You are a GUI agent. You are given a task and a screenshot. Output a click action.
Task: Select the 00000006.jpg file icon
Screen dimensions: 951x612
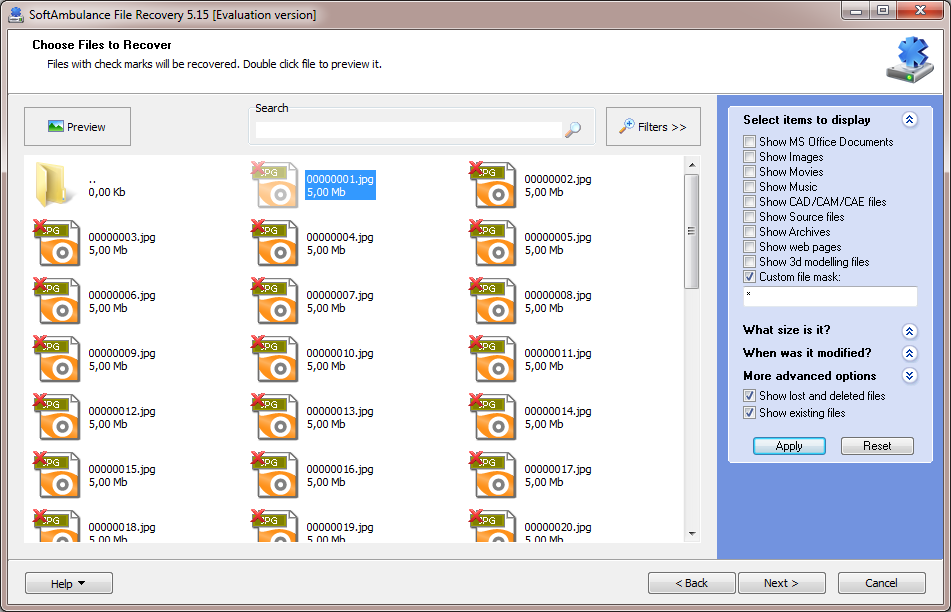pos(56,300)
